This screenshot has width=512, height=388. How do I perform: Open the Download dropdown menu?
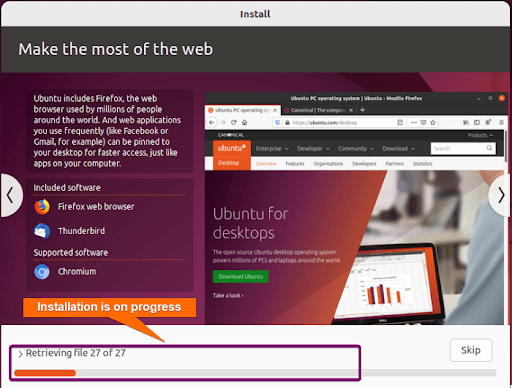tap(398, 149)
